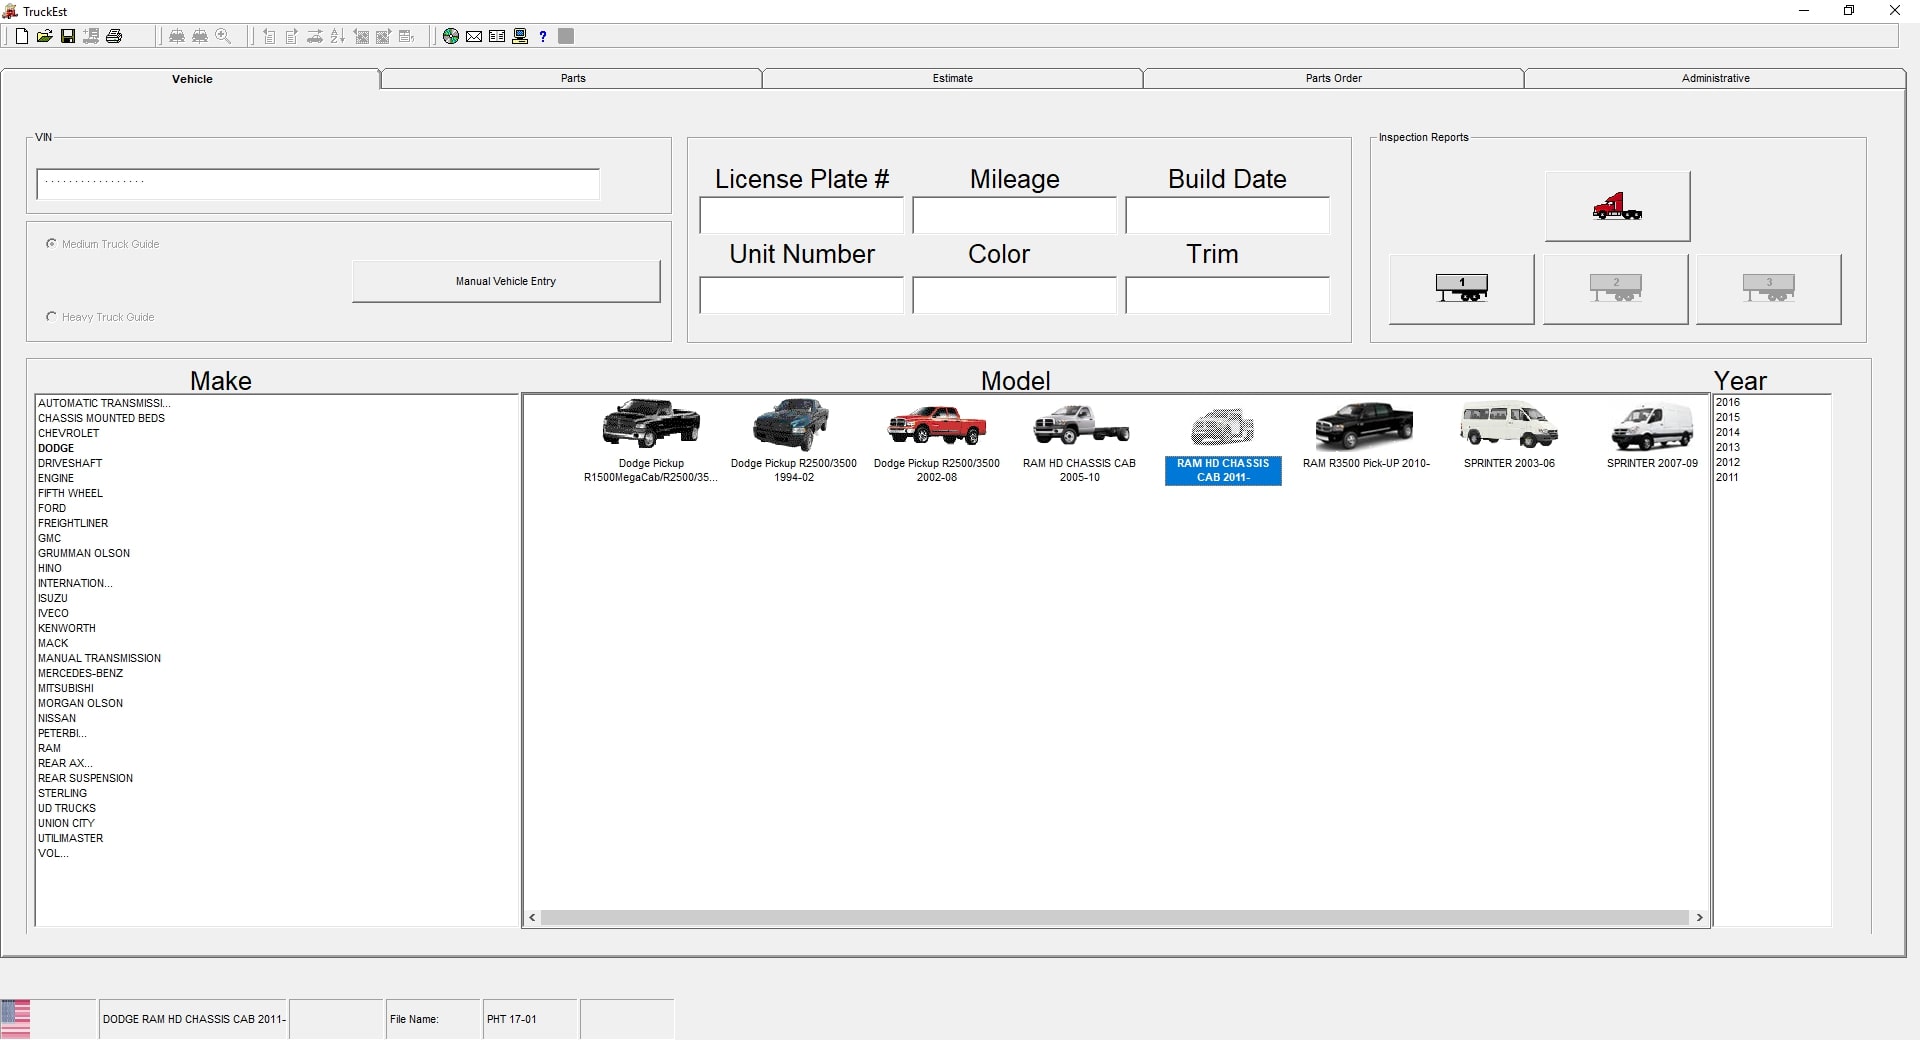The width and height of the screenshot is (1920, 1040).
Task: Select the Heavy Truck Guide radio button
Action: click(51, 317)
